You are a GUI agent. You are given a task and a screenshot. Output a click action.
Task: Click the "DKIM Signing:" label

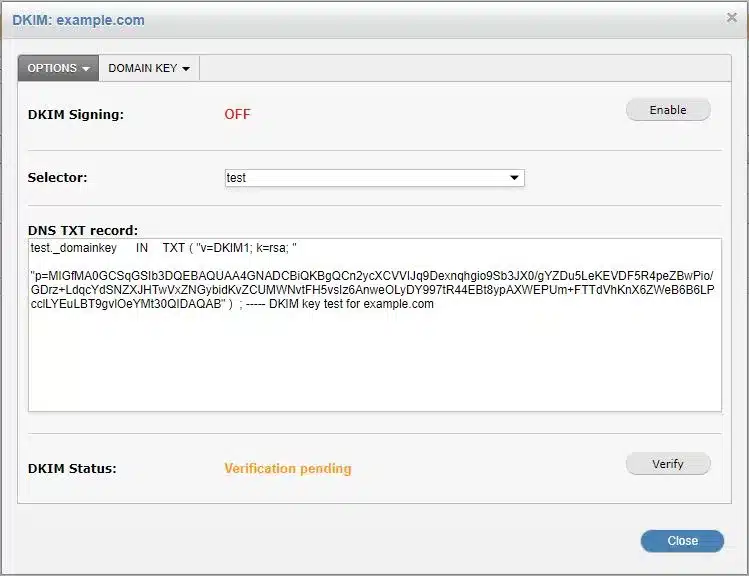click(76, 114)
